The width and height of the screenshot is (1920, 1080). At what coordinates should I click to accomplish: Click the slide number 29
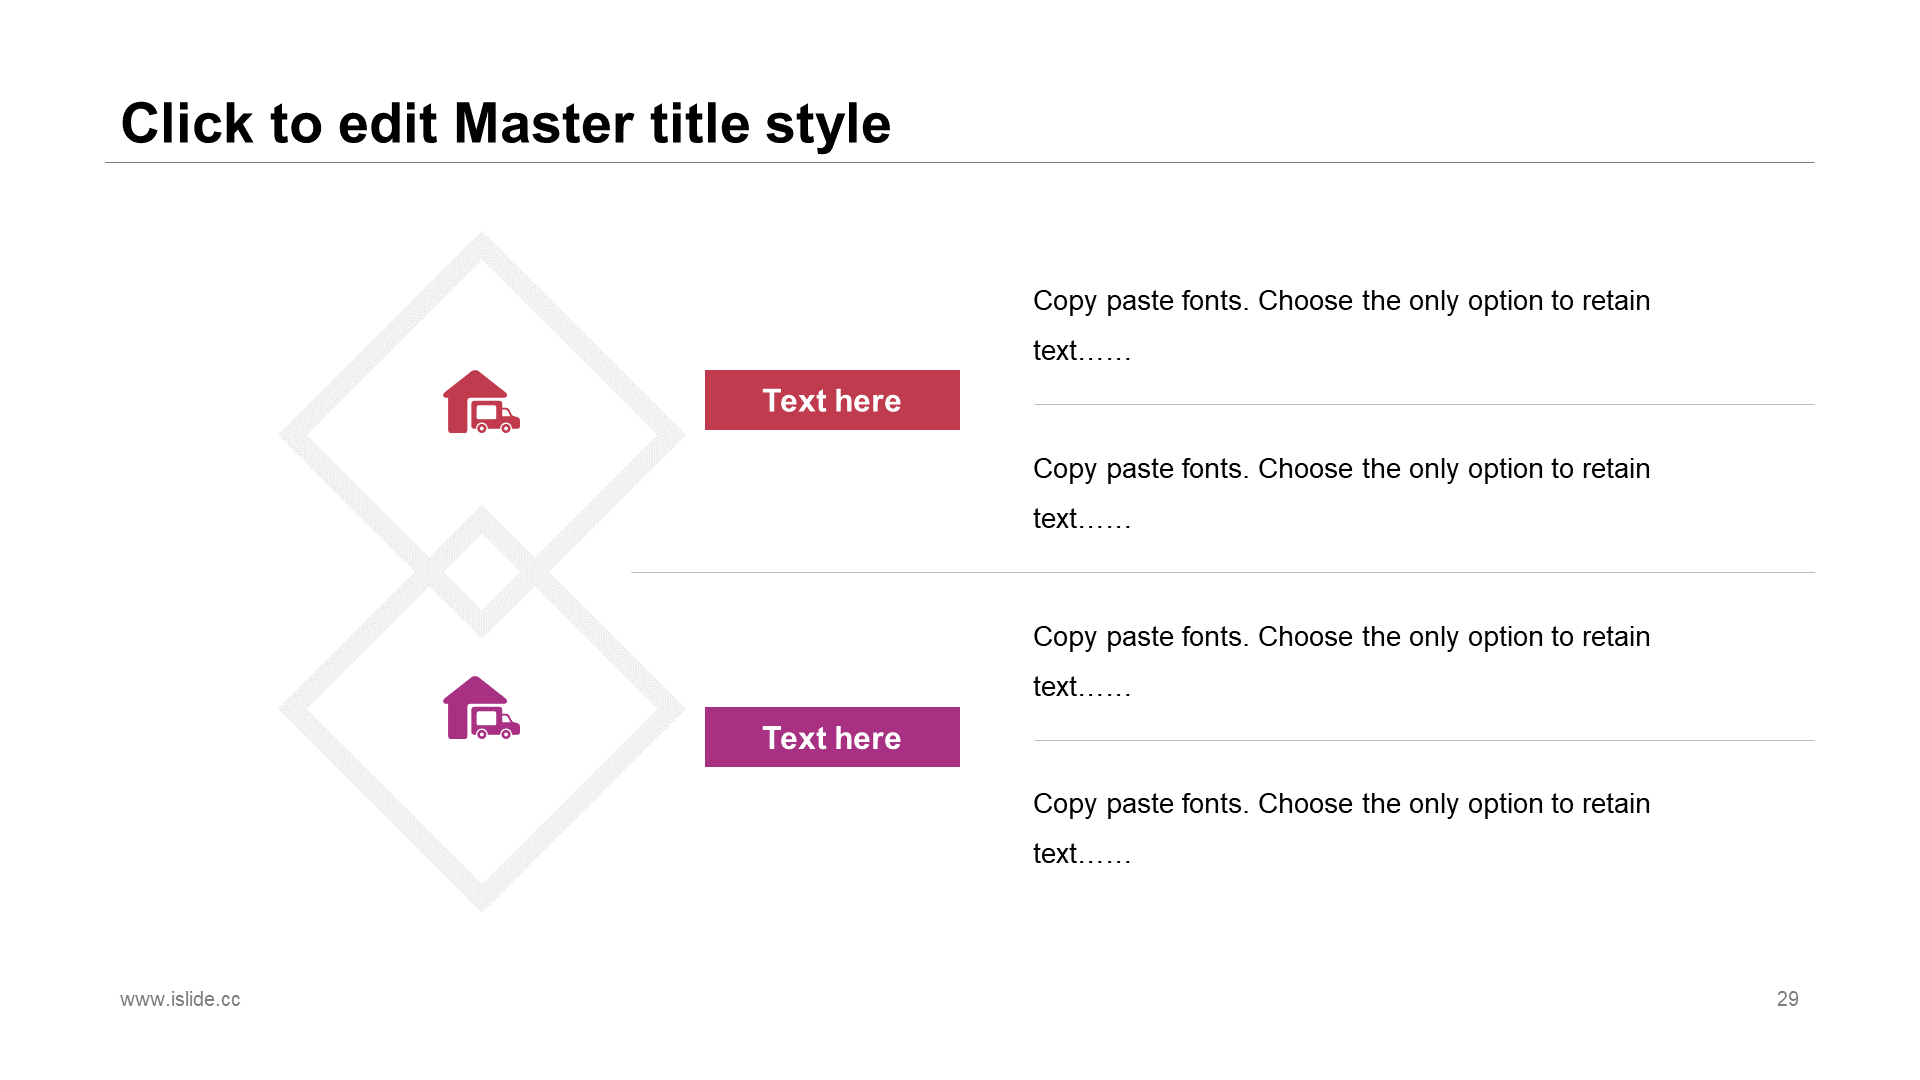[1788, 999]
